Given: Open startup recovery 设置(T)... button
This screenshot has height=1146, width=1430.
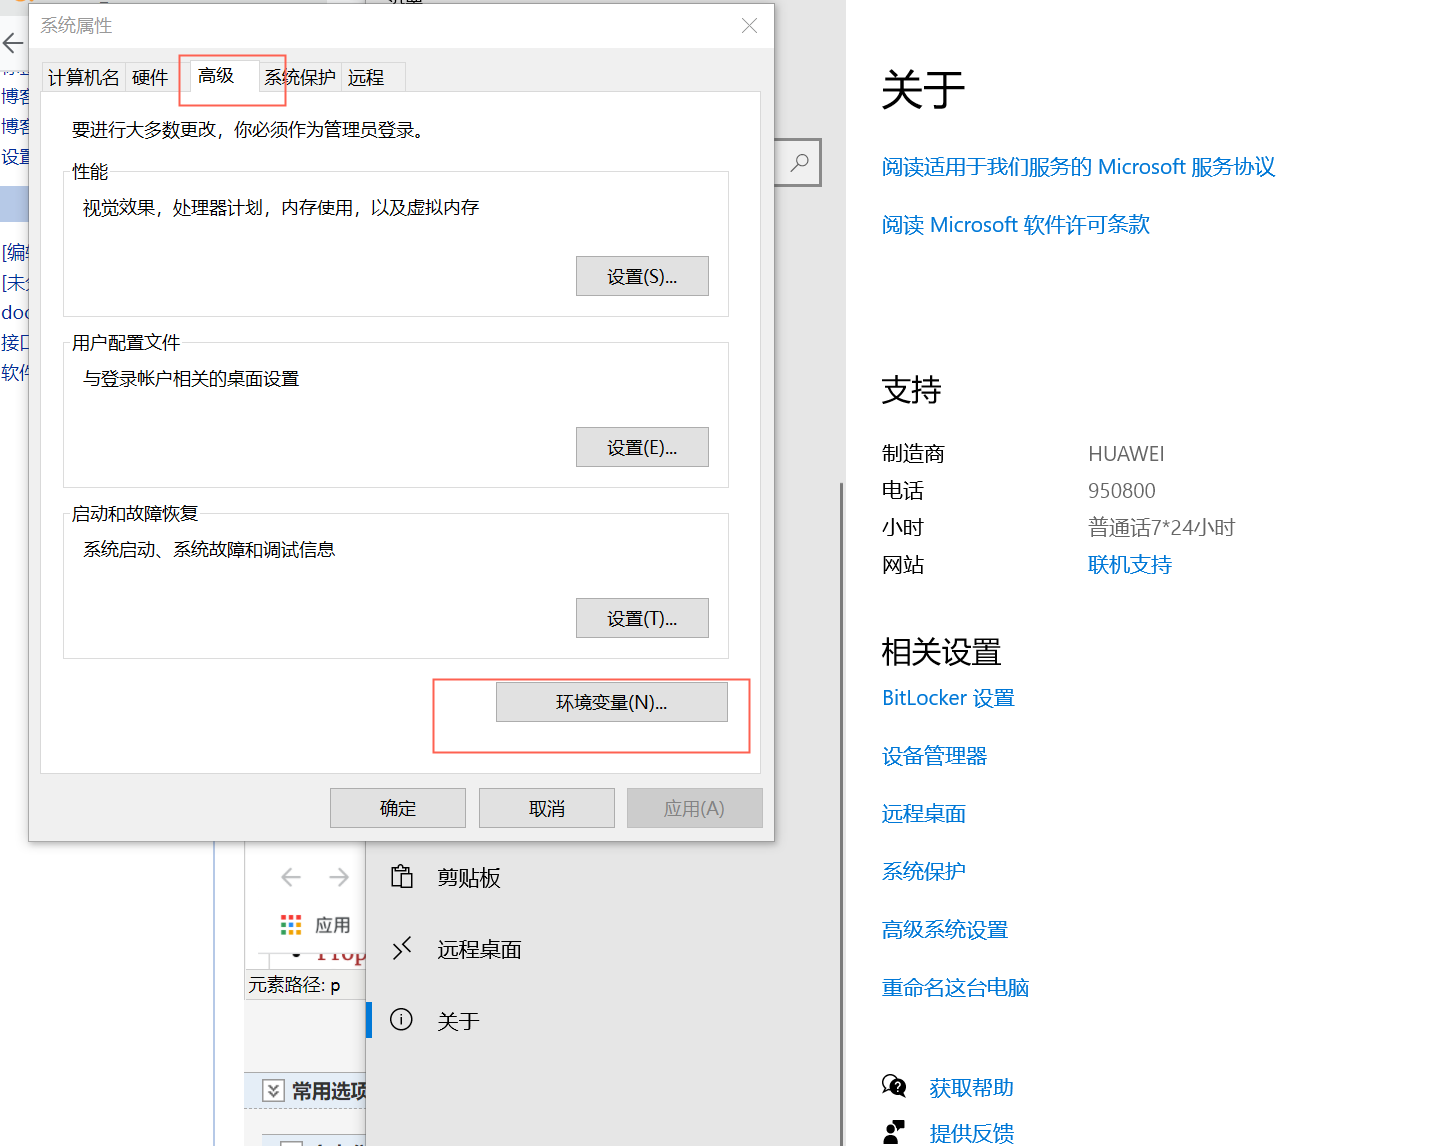Looking at the screenshot, I should tap(642, 618).
